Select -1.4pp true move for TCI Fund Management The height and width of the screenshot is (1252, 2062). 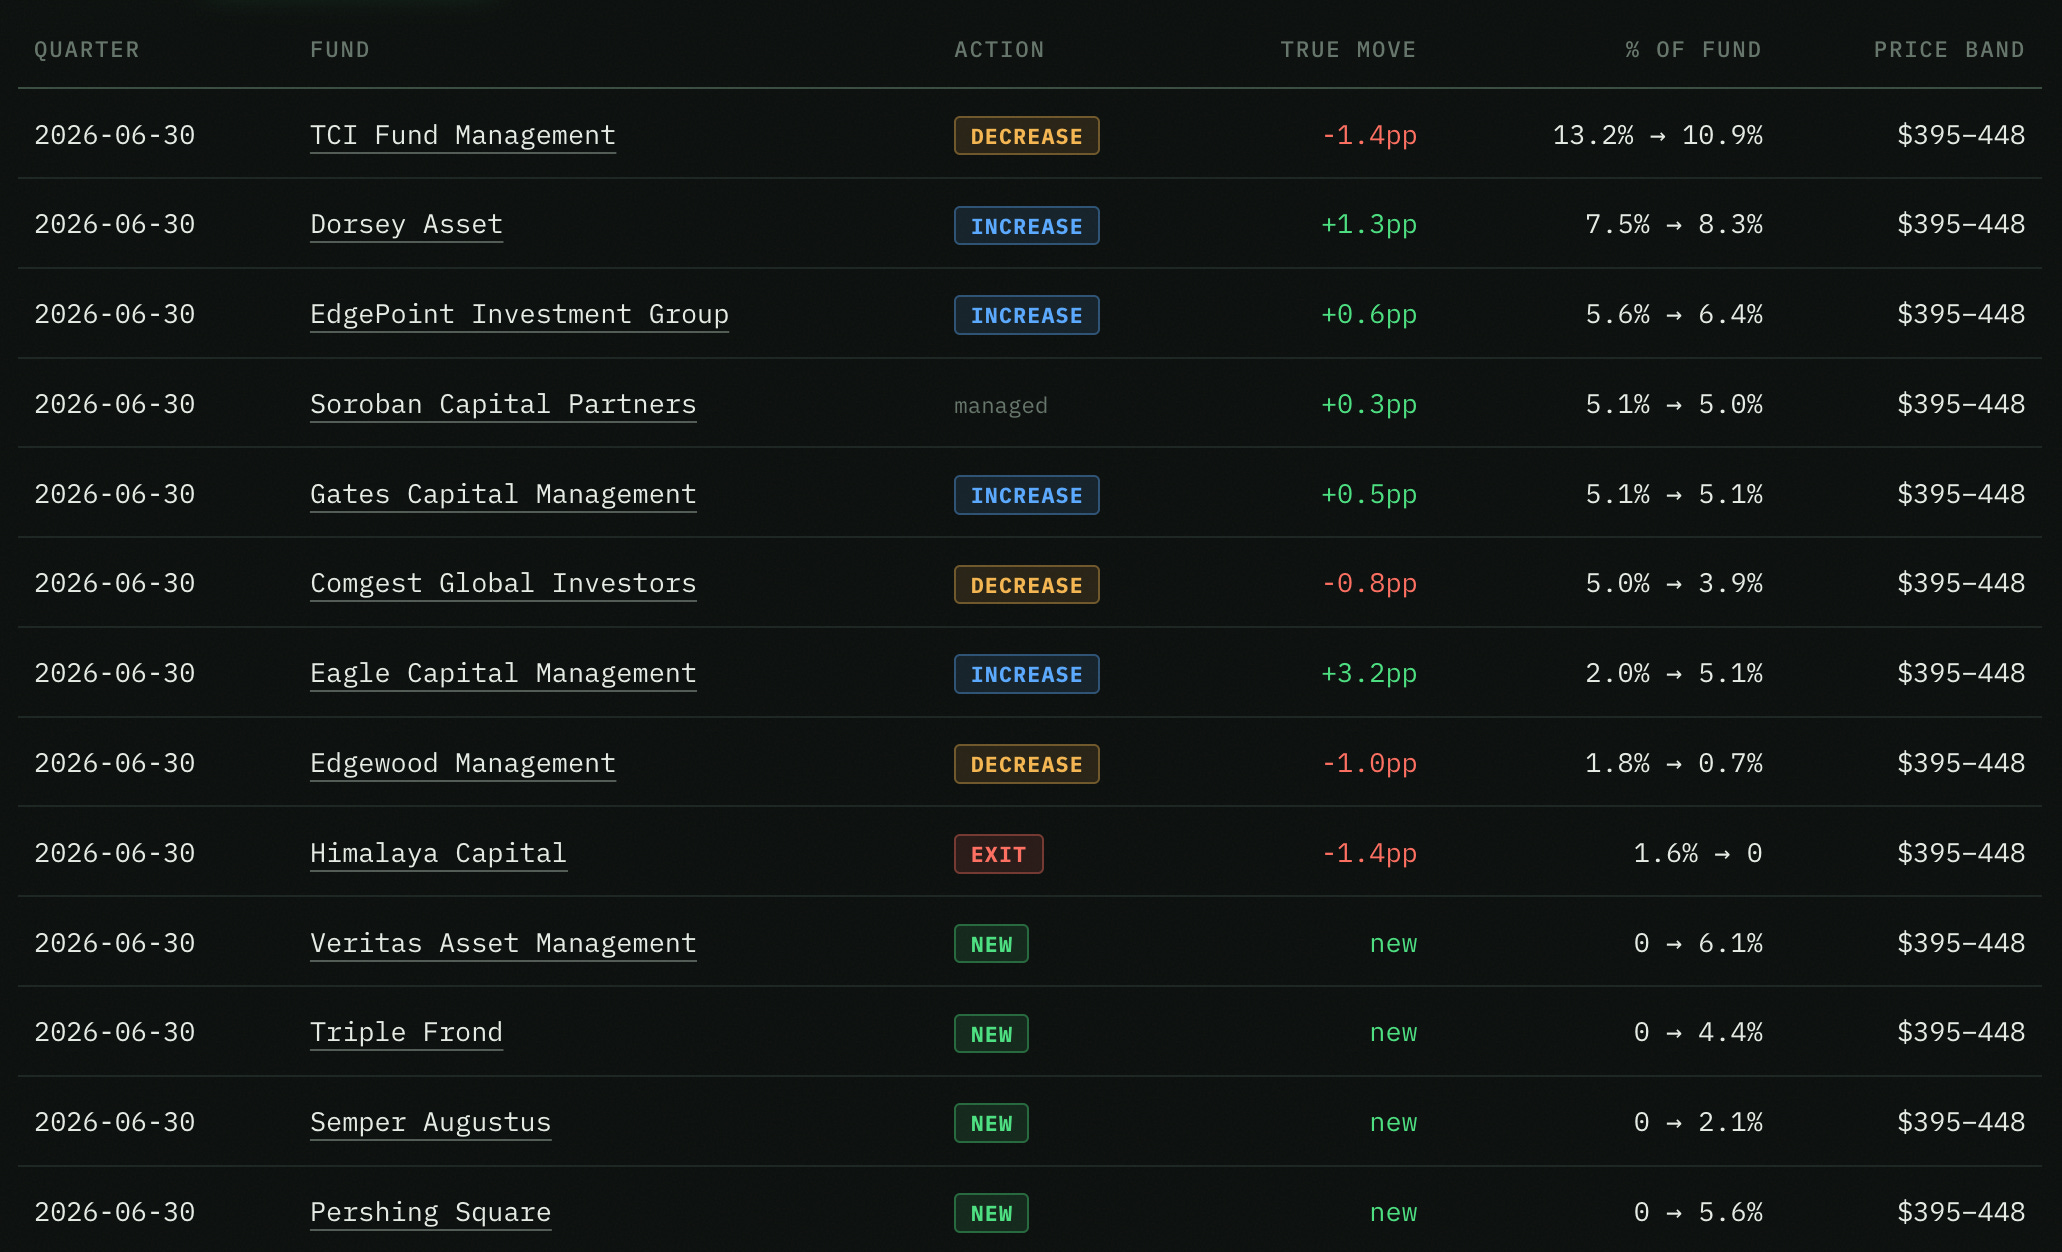pos(1369,135)
